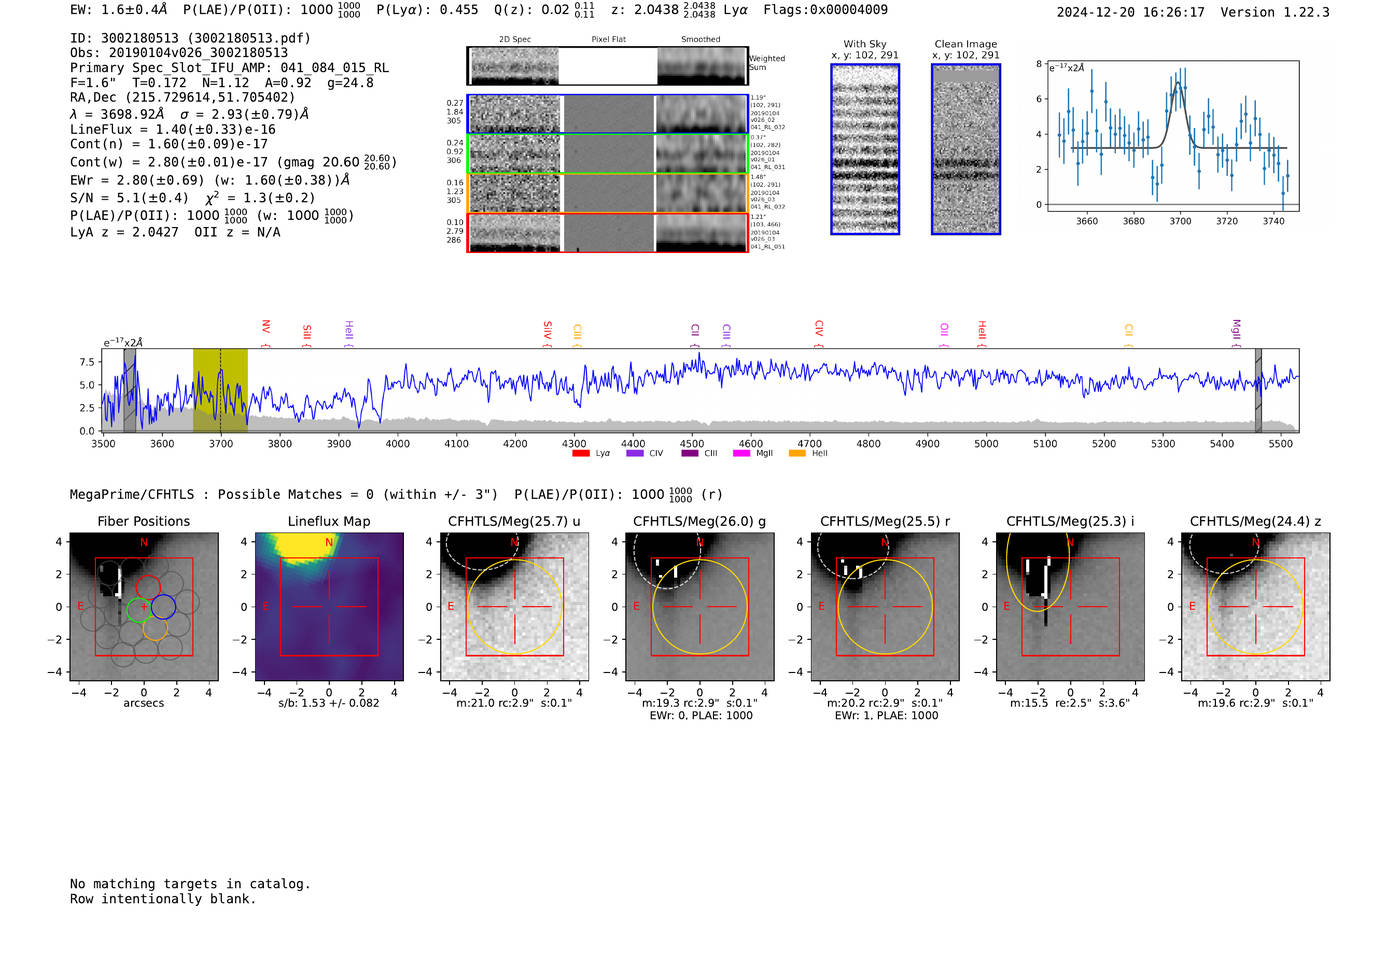Click the Flags:0x00004009 text
1400x953 pixels.
825,10
